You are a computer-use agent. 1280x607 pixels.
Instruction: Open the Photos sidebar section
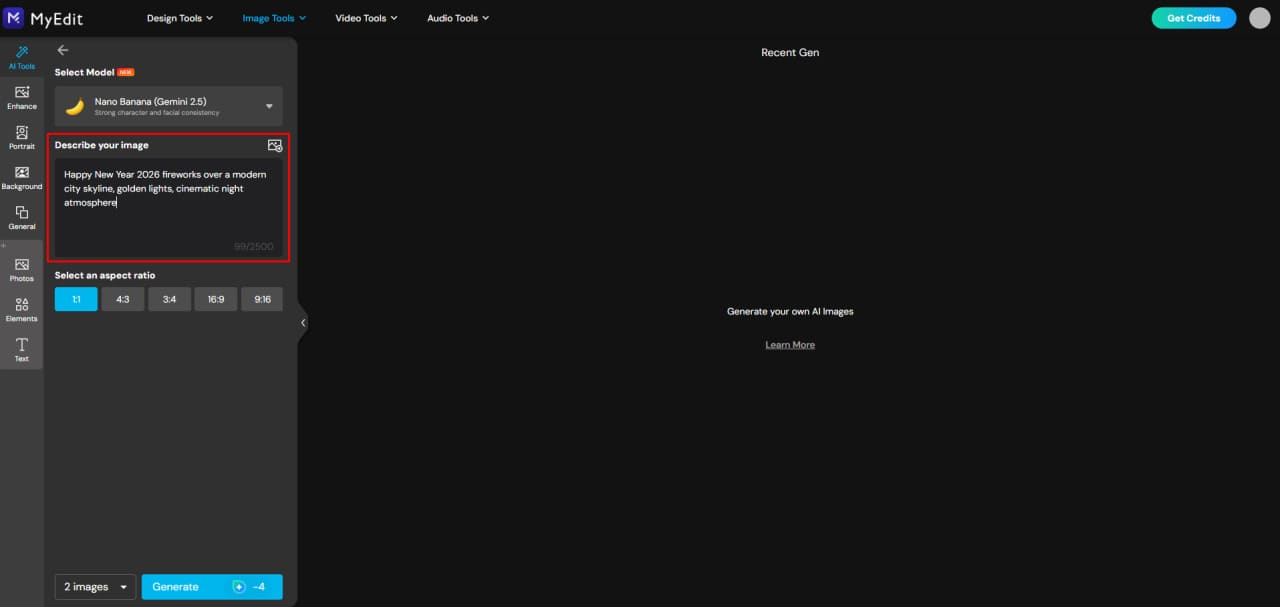click(x=22, y=270)
